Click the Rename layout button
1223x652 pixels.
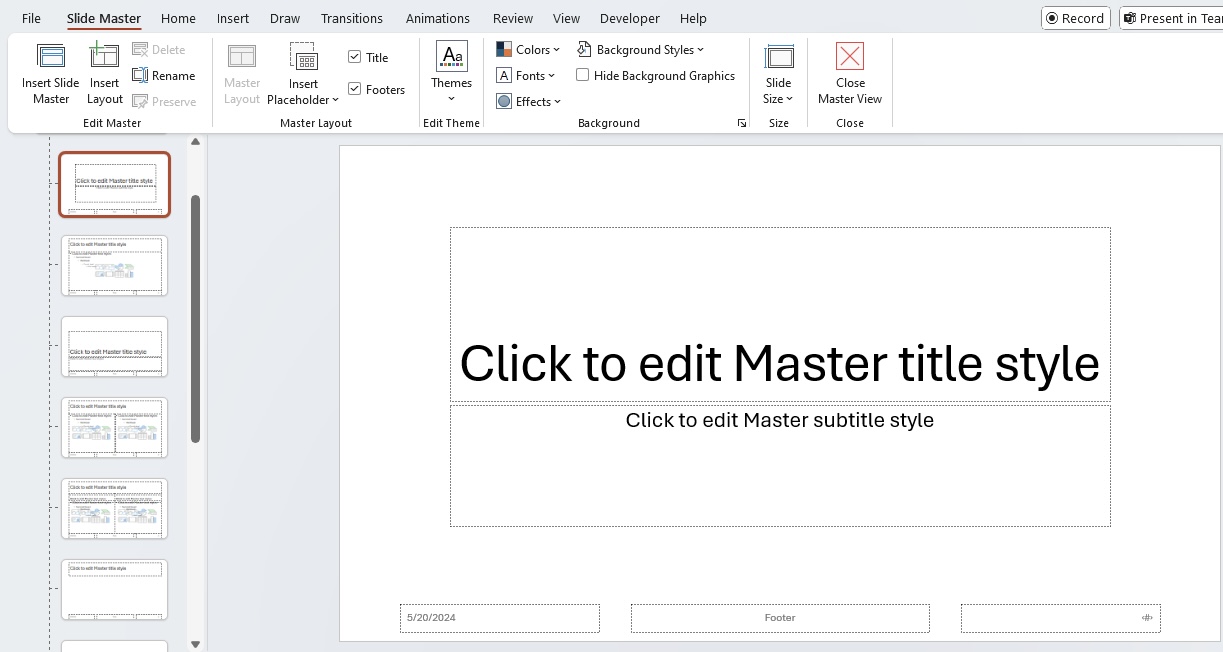[x=164, y=76]
